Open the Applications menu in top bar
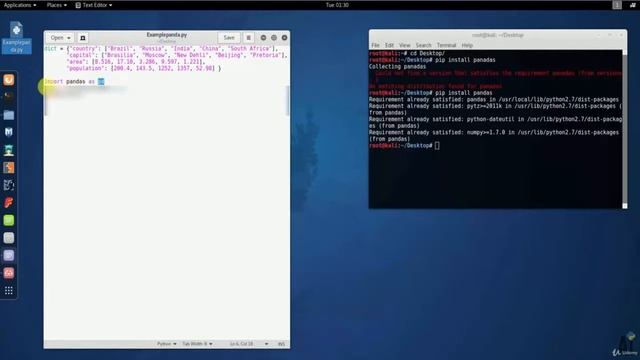640x360 pixels. [x=20, y=5]
